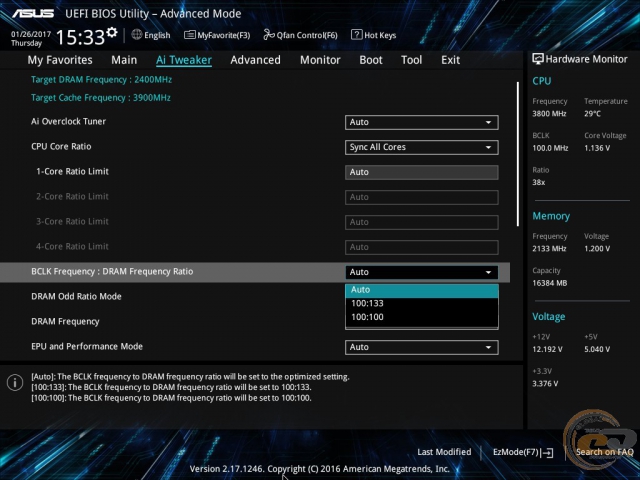Viewport: 640px width, 480px height.
Task: Click the Hardware Monitor screen icon
Action: pos(538,59)
